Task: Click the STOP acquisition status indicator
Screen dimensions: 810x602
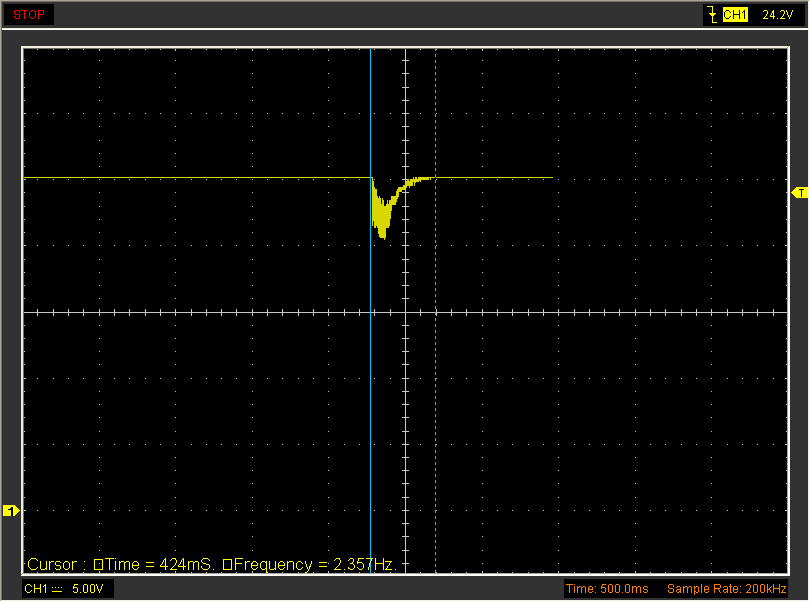Action: (29, 14)
